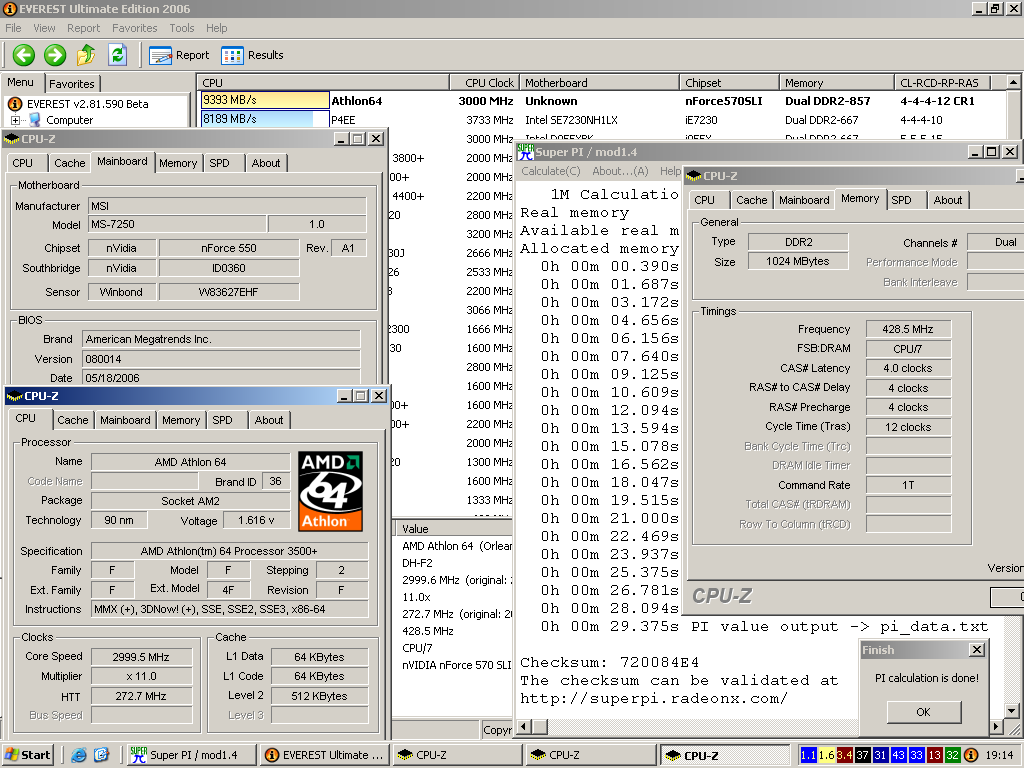This screenshot has height=768, width=1024.
Task: Click second quick launch icon beside Internet Explorer
Action: tap(101, 755)
